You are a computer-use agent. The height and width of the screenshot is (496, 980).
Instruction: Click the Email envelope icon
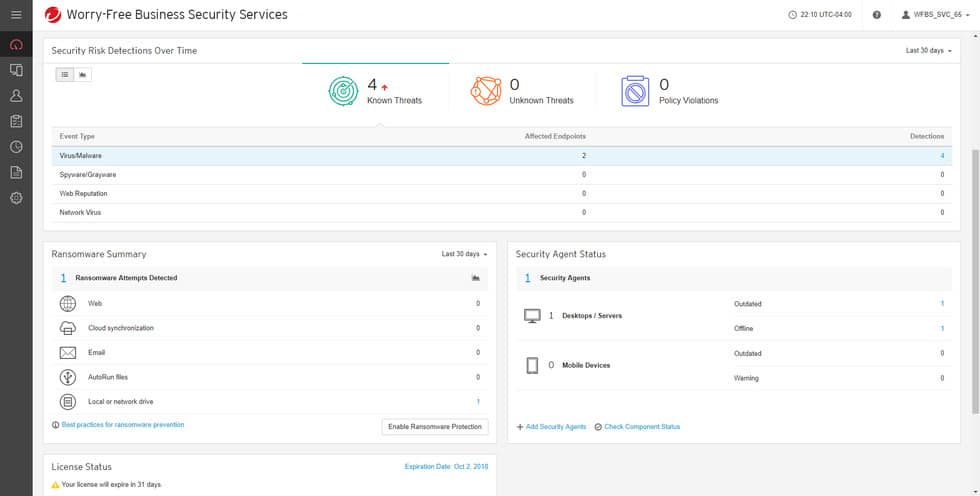tap(68, 353)
